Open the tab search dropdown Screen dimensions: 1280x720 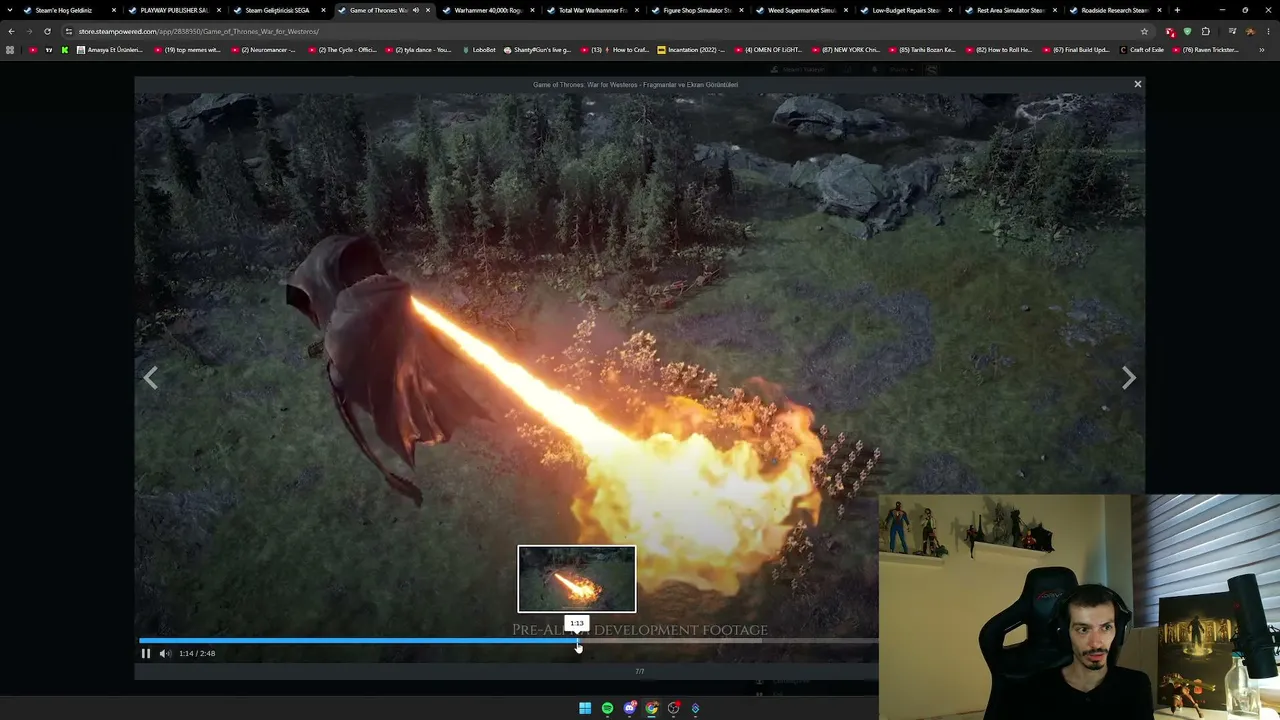[x=10, y=10]
